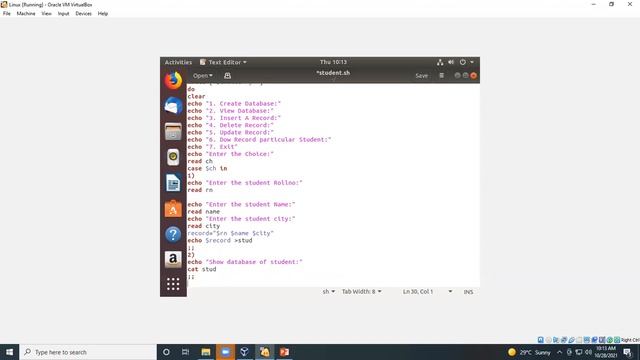Open Task View on Windows taskbar

pos(185,352)
